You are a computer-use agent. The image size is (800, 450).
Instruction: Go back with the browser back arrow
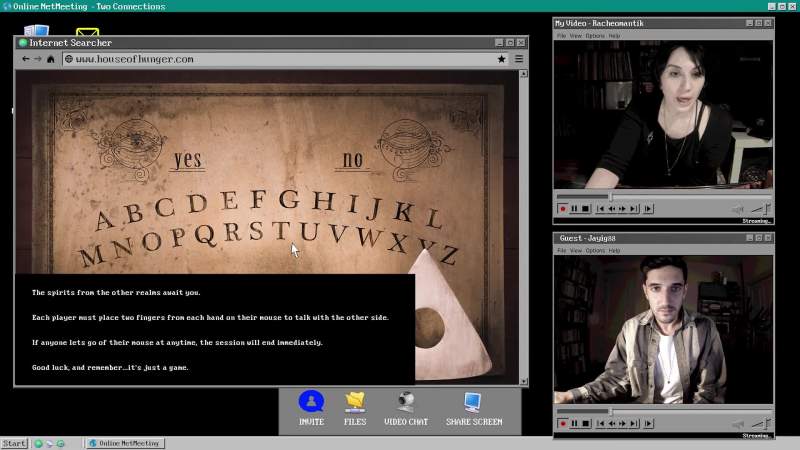pyautogui.click(x=26, y=59)
